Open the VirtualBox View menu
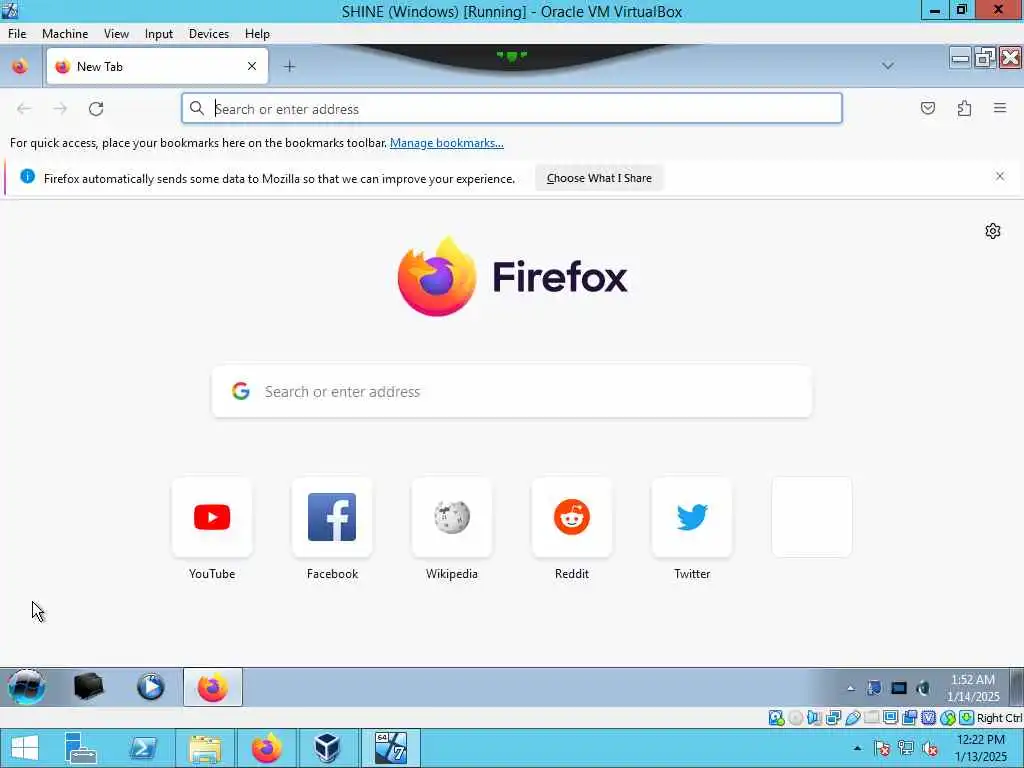Image resolution: width=1024 pixels, height=768 pixels. [116, 34]
